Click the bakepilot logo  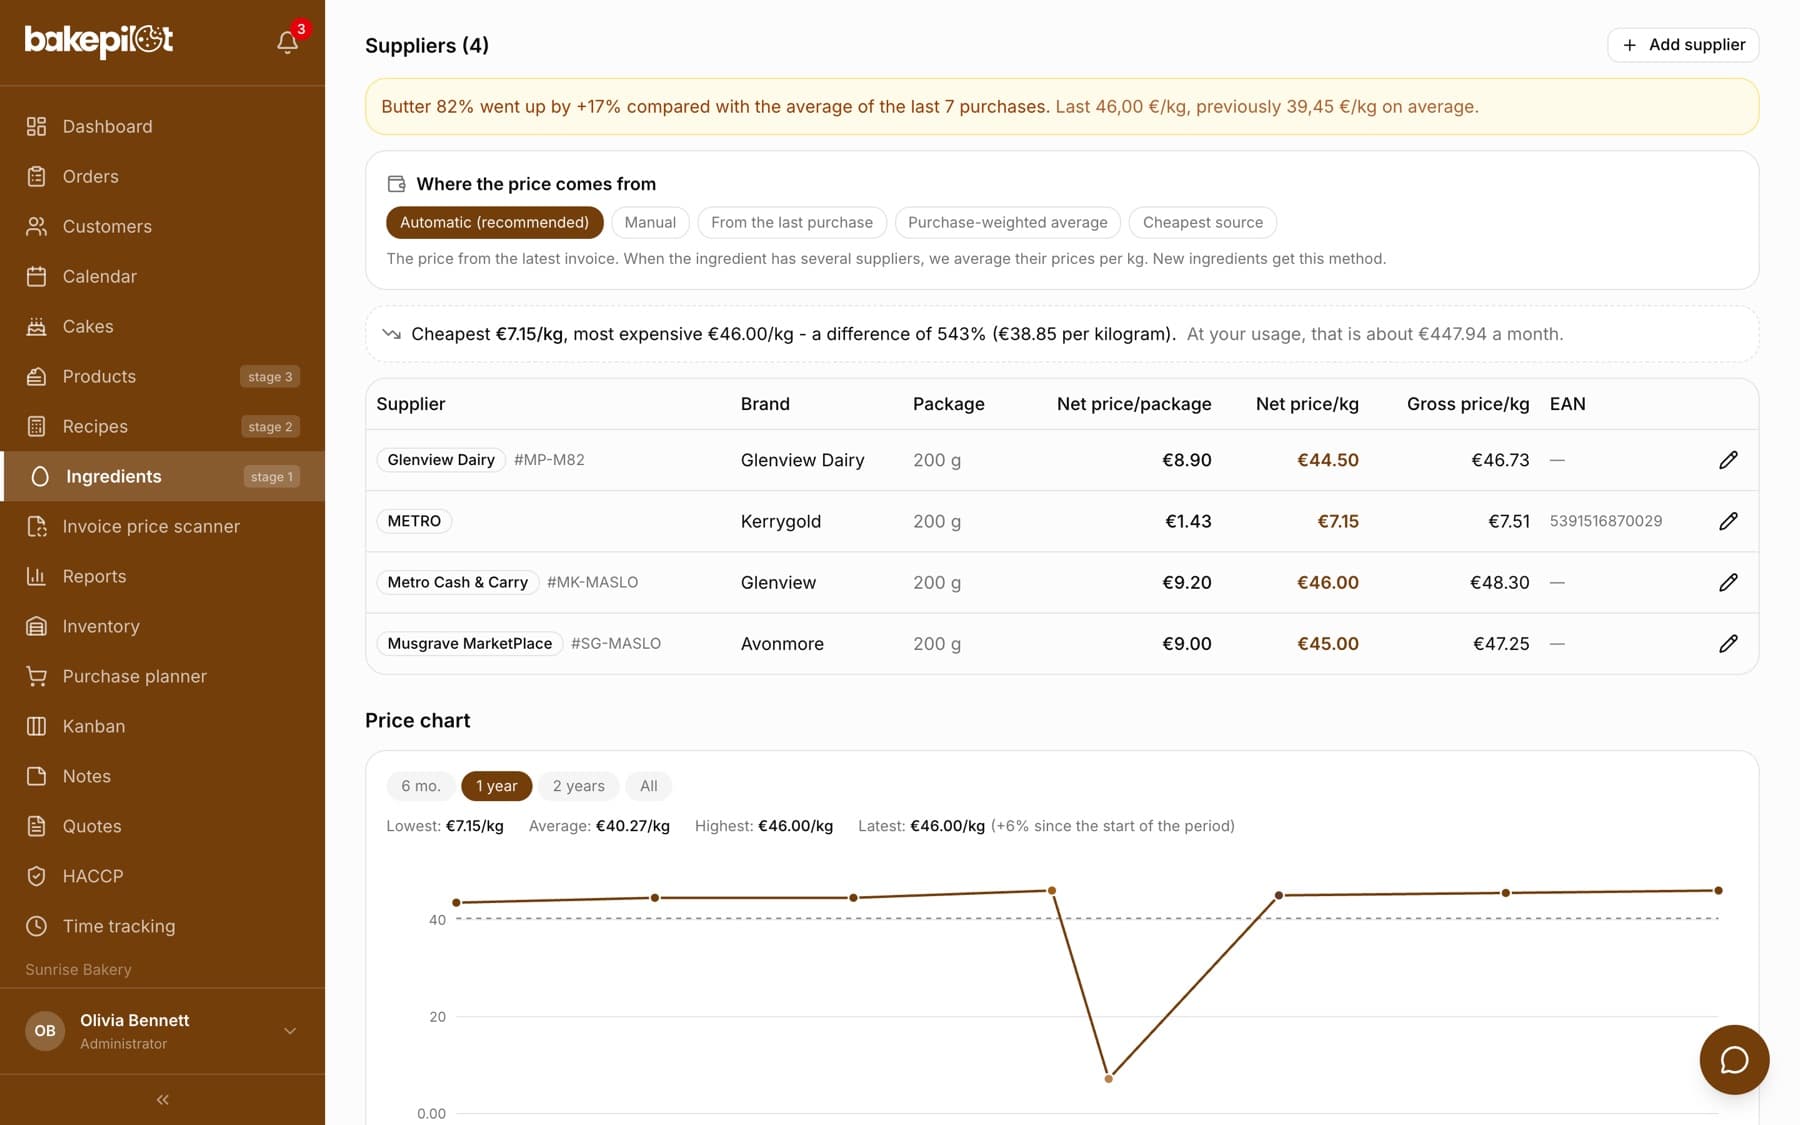pyautogui.click(x=99, y=41)
